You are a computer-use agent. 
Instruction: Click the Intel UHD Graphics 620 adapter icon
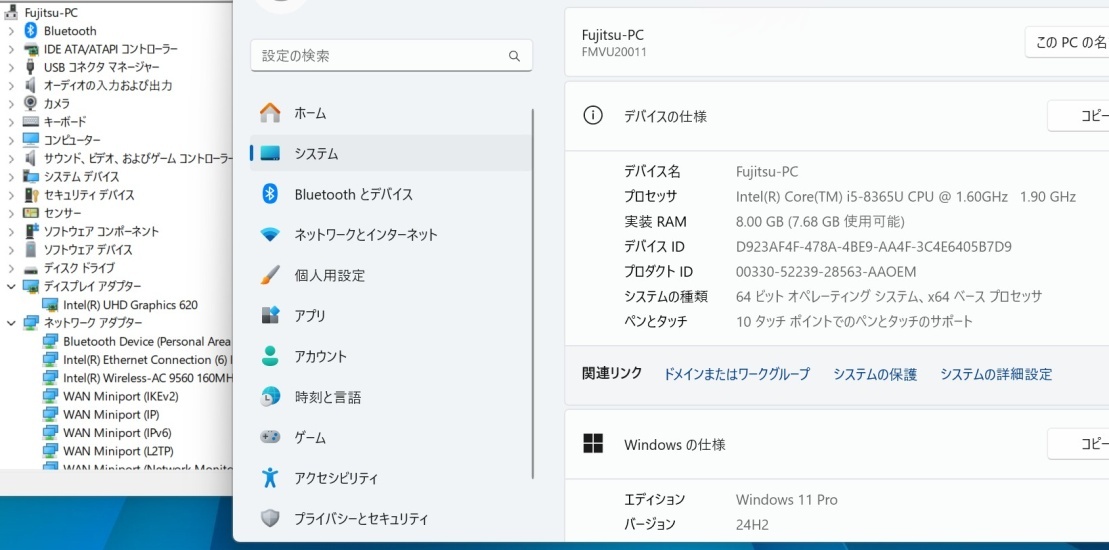(x=50, y=305)
